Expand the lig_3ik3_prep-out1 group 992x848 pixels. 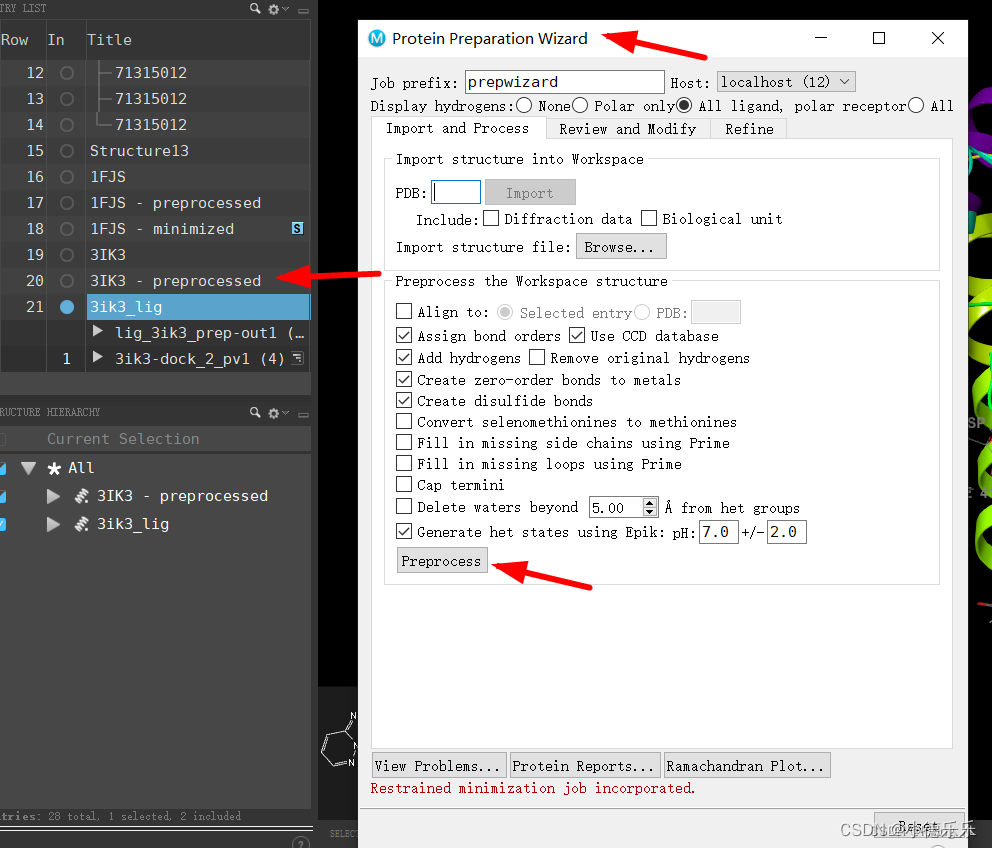97,332
